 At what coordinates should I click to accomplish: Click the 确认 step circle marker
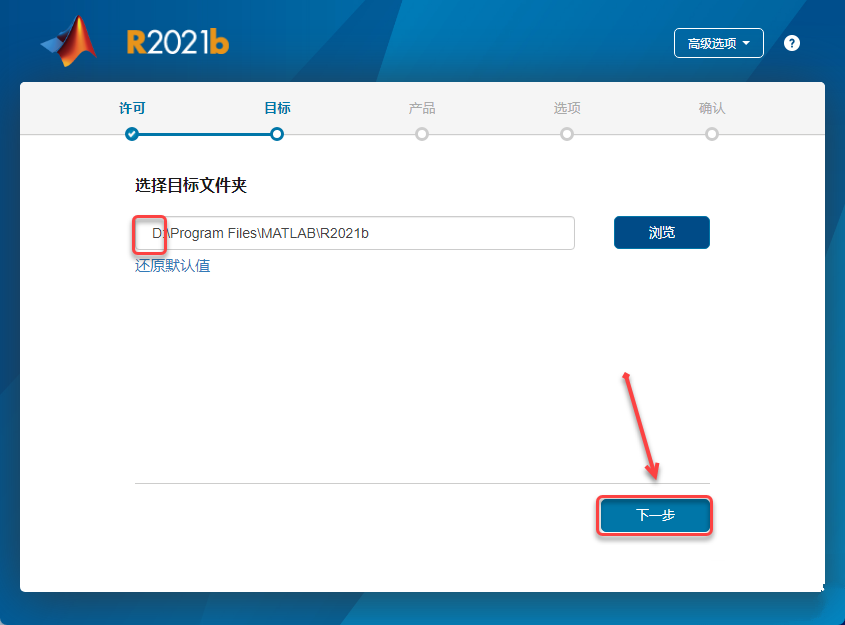pos(712,134)
